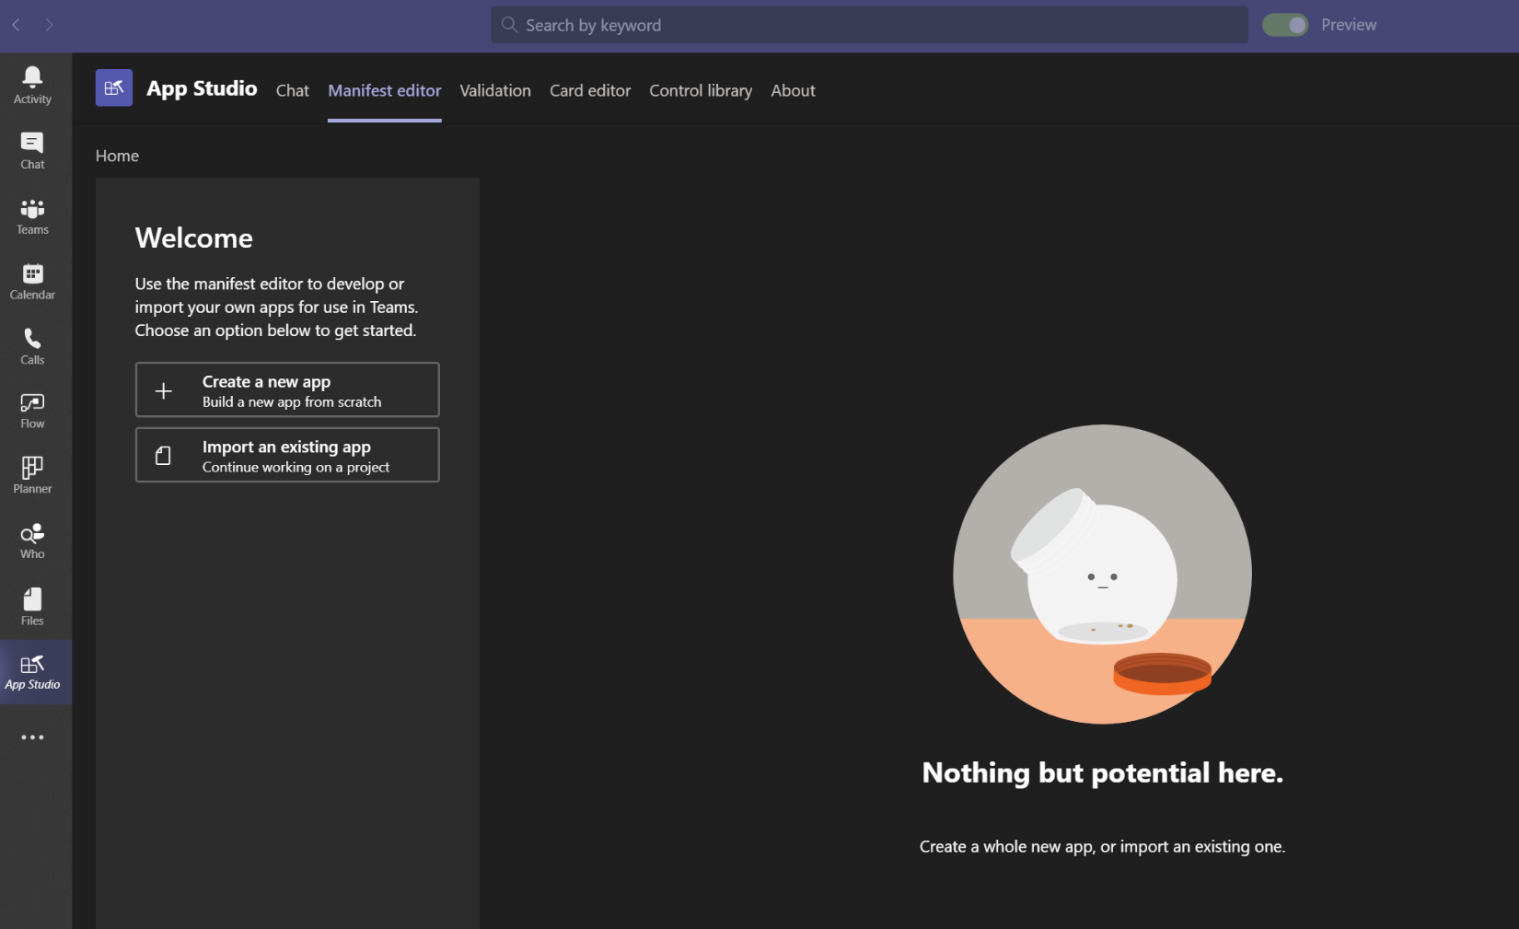Screen dimensions: 1519x929
Task: Launch the Flow app icon
Action: (32, 410)
